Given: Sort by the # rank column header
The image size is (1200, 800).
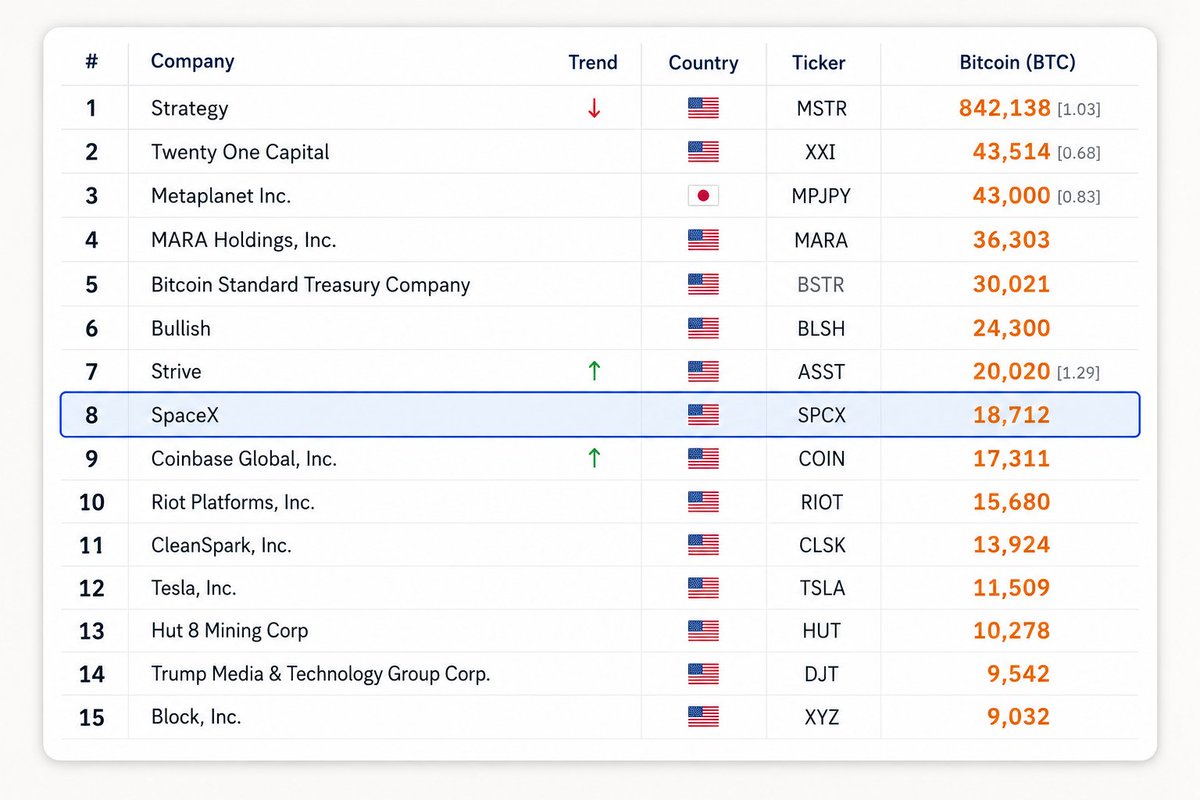Looking at the screenshot, I should click(92, 62).
